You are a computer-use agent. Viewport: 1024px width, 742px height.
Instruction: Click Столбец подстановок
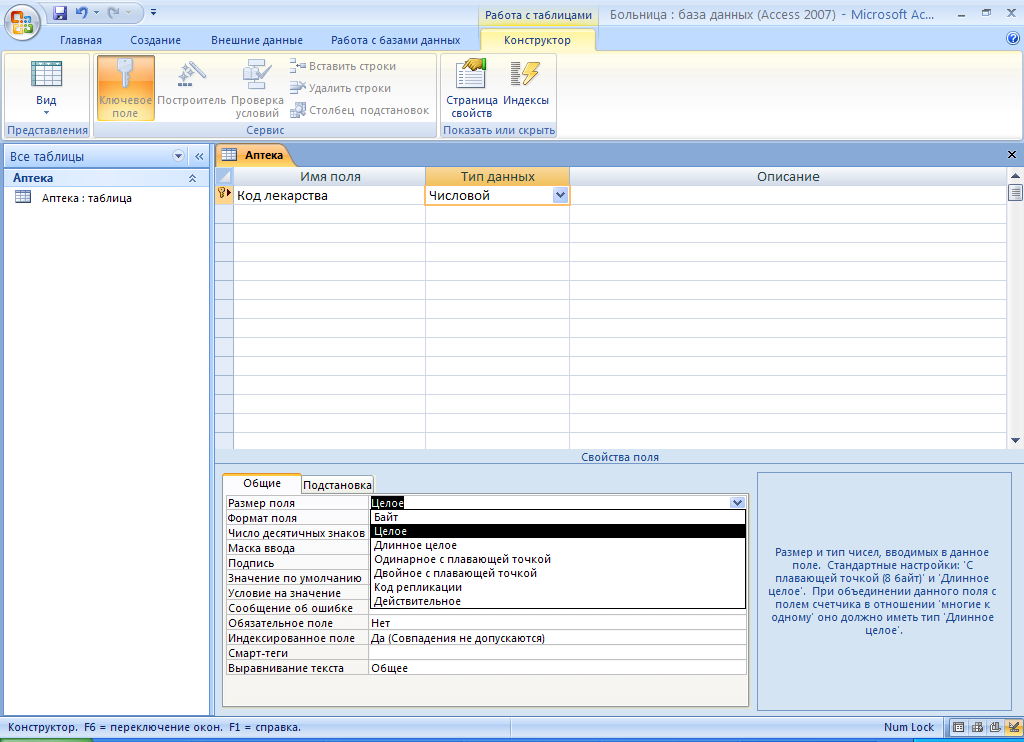(359, 110)
